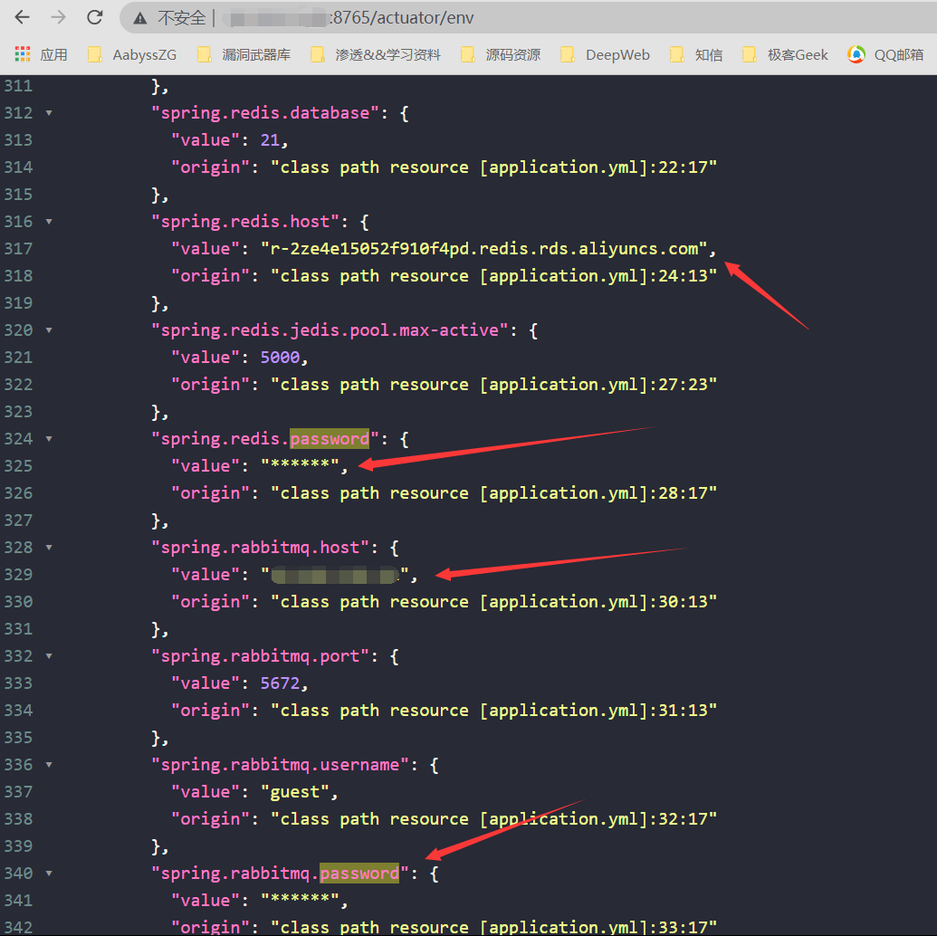This screenshot has height=936, width=937.
Task: Click the "spring.redis.host" key text
Action: tap(246, 222)
